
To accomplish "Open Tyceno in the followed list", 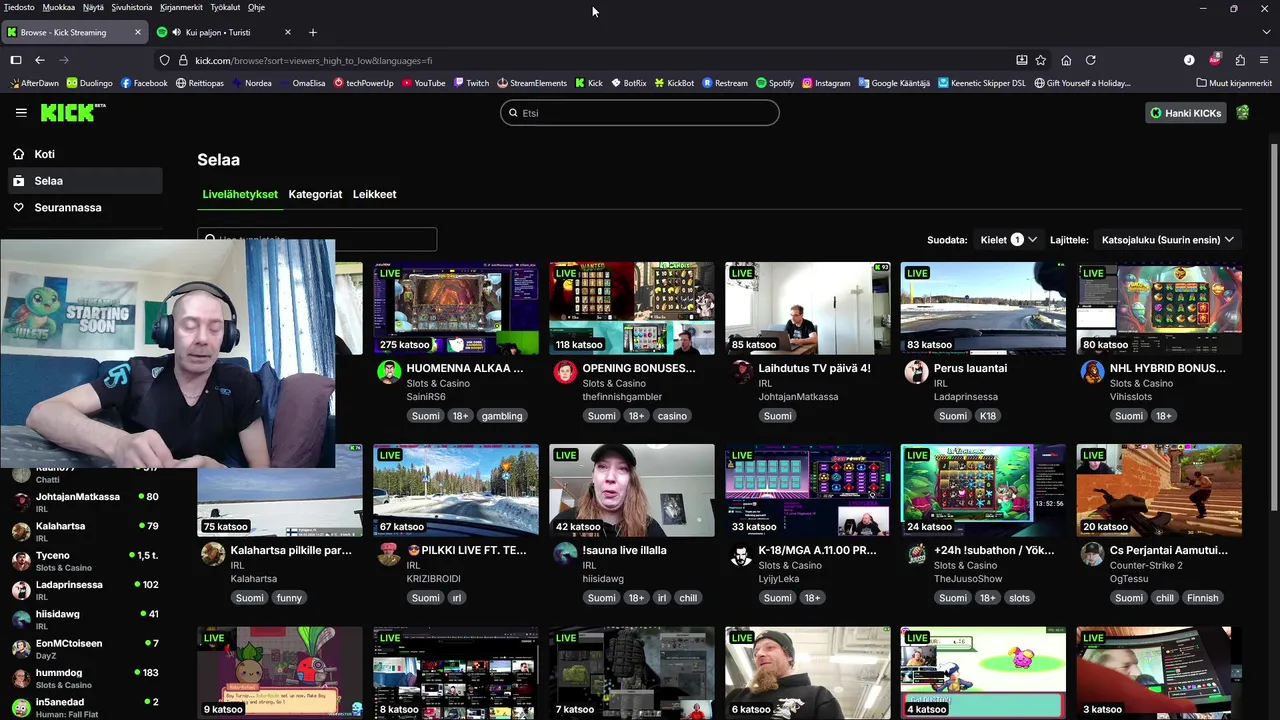I will click(x=84, y=561).
